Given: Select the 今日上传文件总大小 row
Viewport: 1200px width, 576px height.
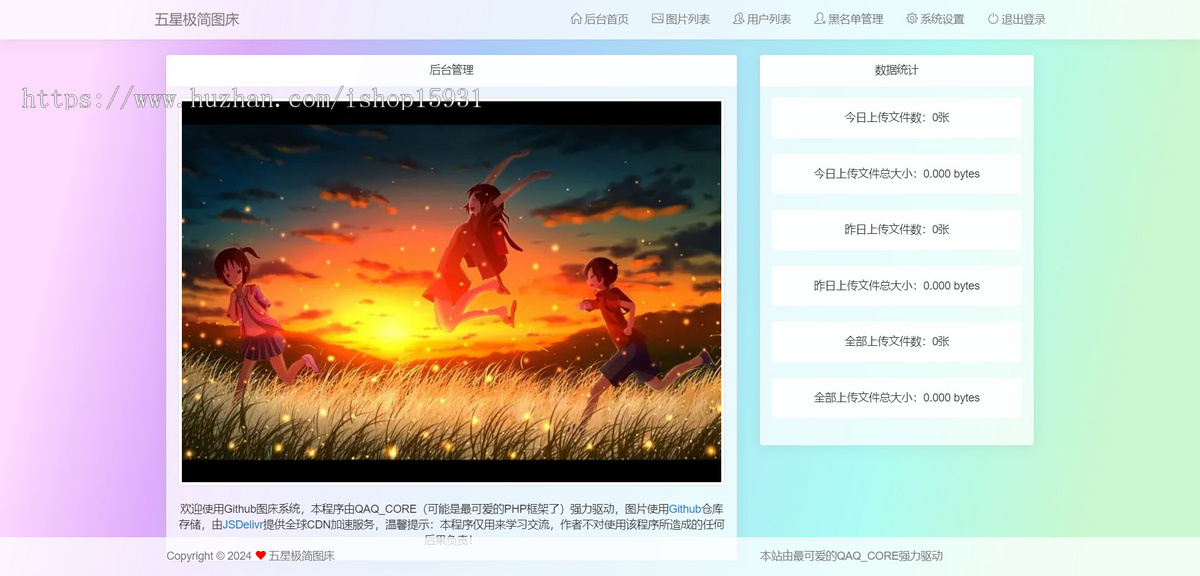Looking at the screenshot, I should click(x=897, y=173).
